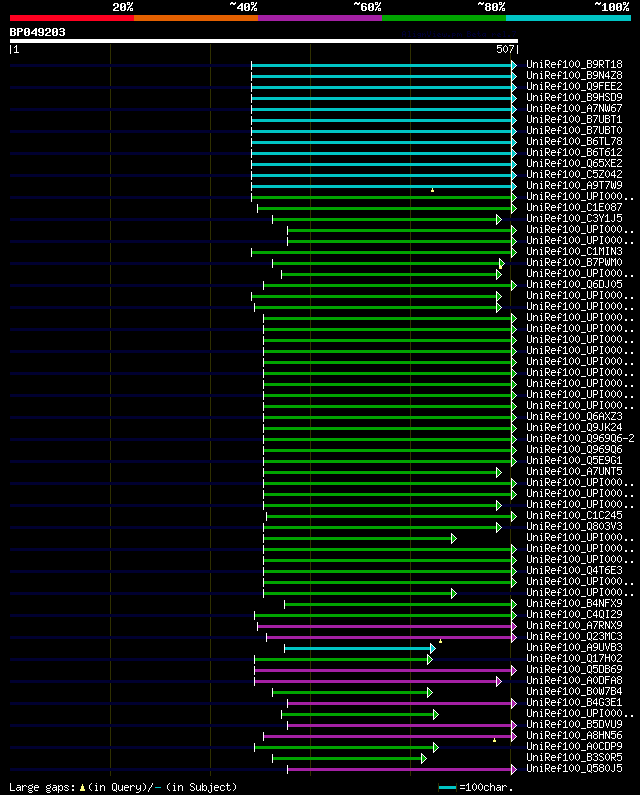Select the UniRef100_Q5E9G1 label
This screenshot has width=640, height=795.
[574, 460]
